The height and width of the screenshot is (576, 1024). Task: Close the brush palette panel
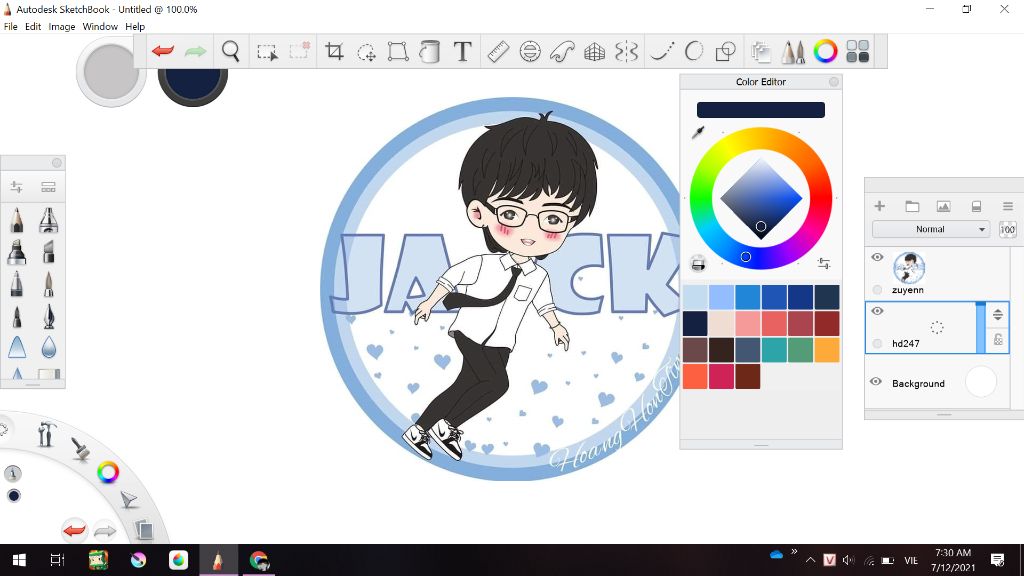click(57, 163)
